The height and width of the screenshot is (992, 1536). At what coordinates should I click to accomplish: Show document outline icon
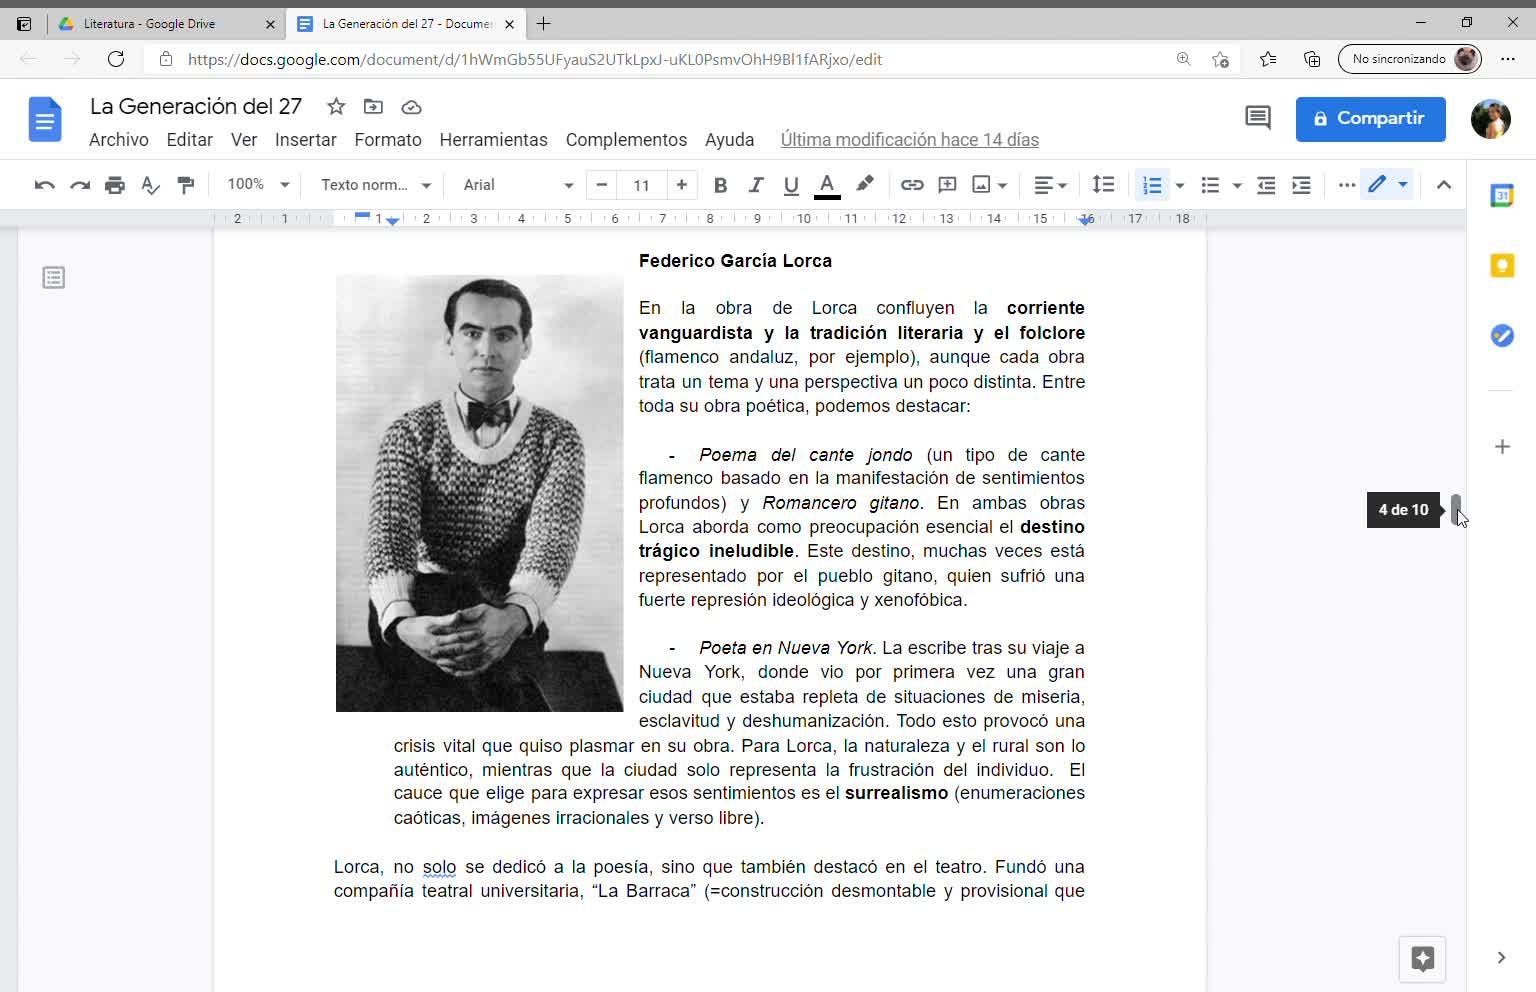point(54,278)
